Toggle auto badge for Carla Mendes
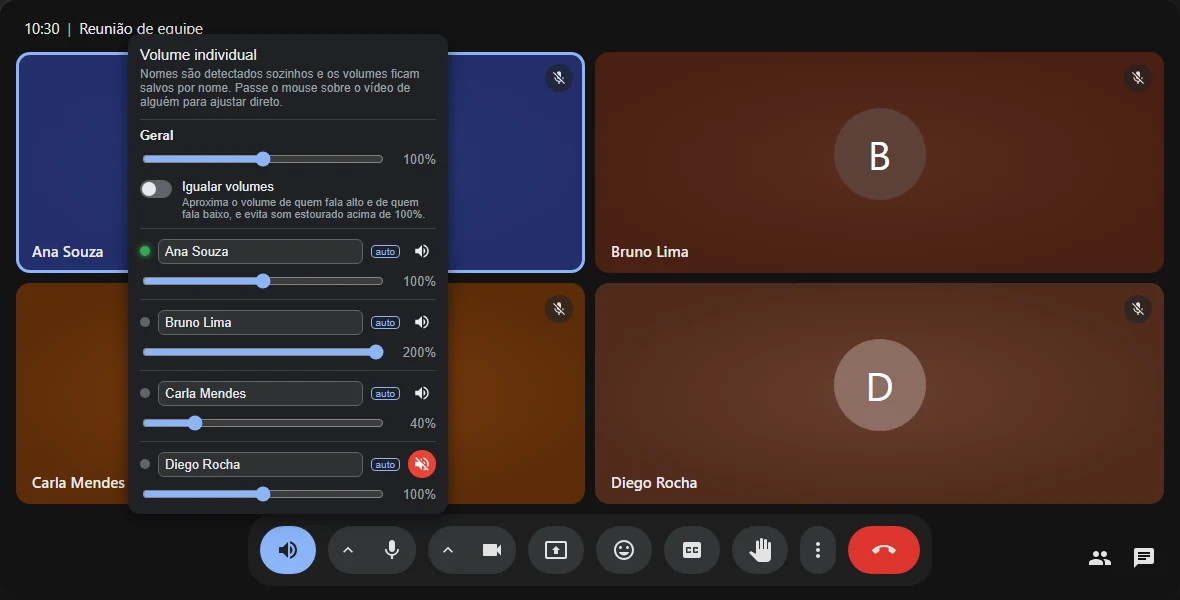This screenshot has height=600, width=1180. [385, 393]
